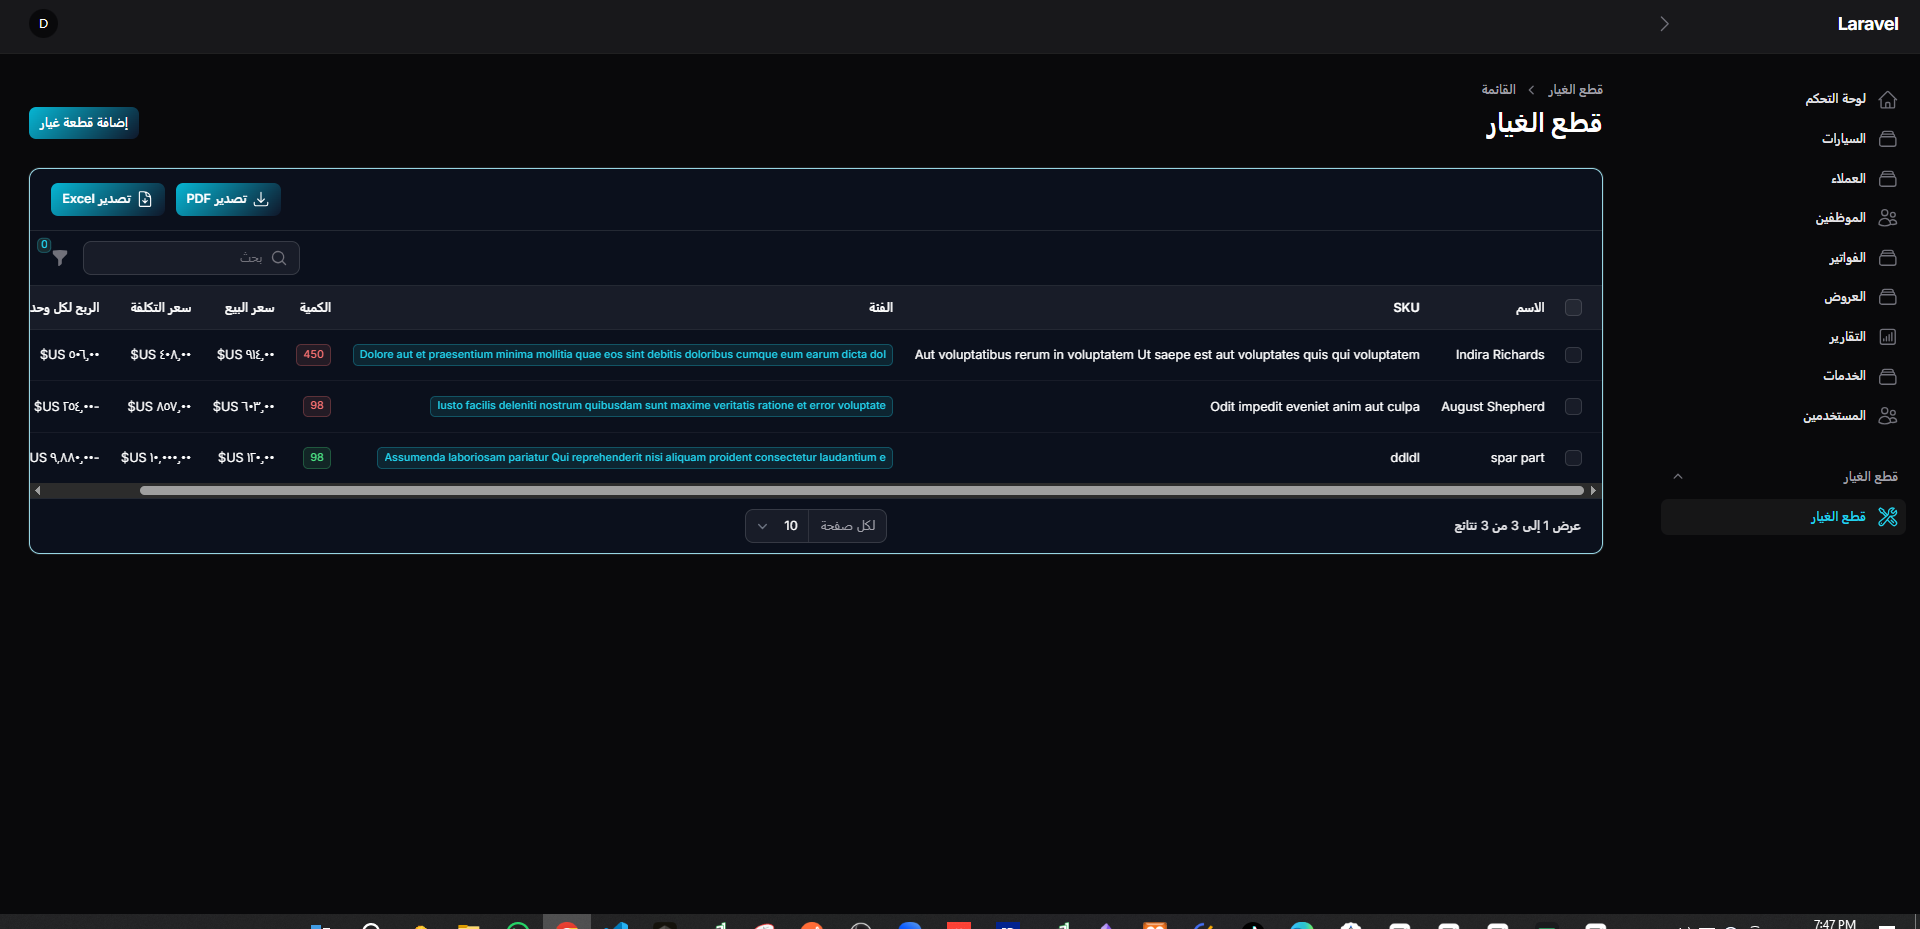Check the spar part row checkbox
1920x929 pixels.
[1573, 458]
